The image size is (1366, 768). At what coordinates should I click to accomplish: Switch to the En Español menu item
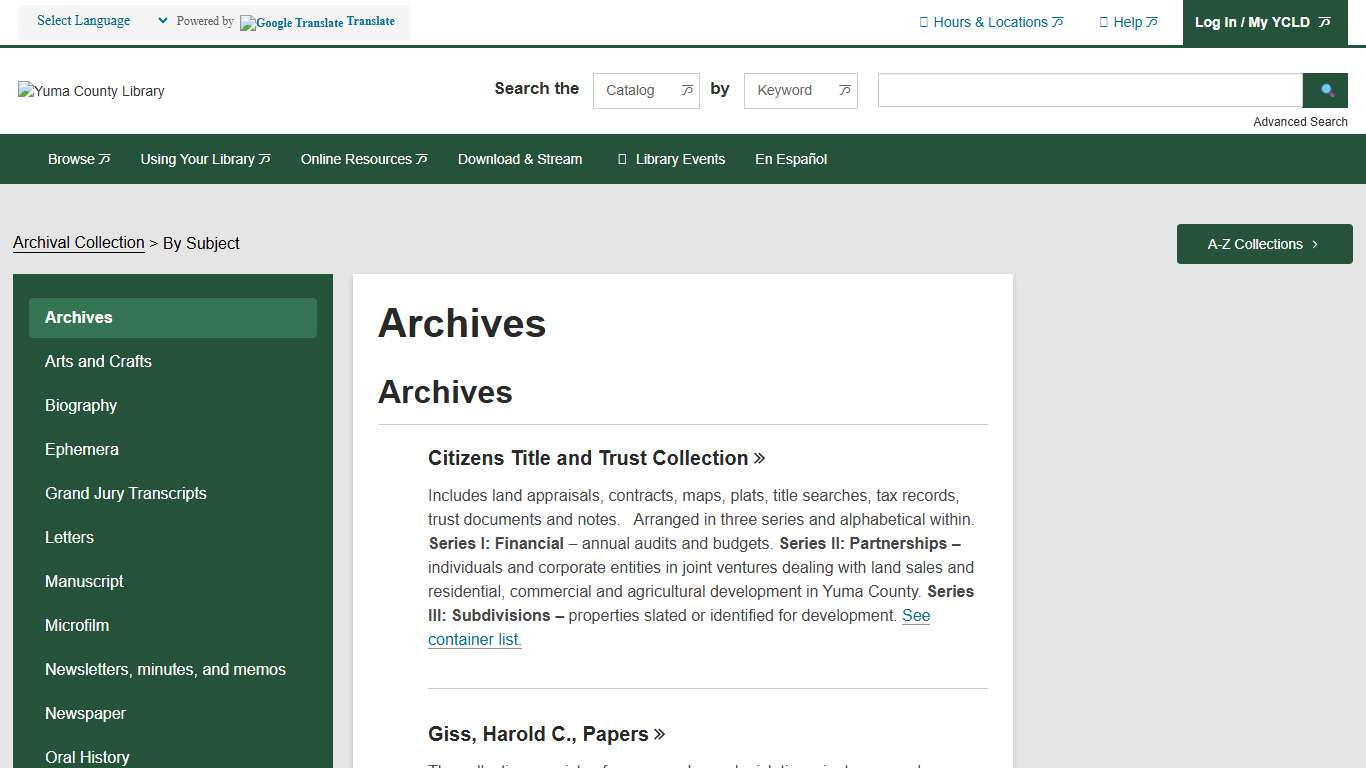[791, 158]
